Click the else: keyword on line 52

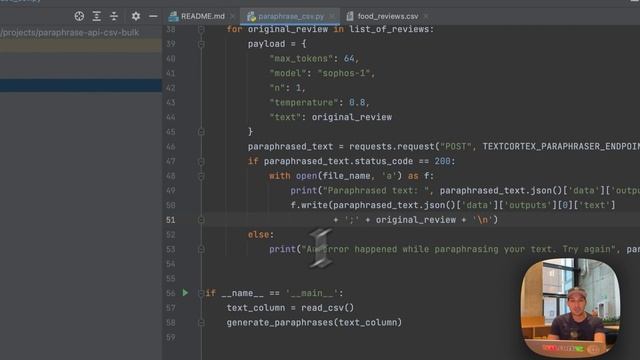(261, 235)
